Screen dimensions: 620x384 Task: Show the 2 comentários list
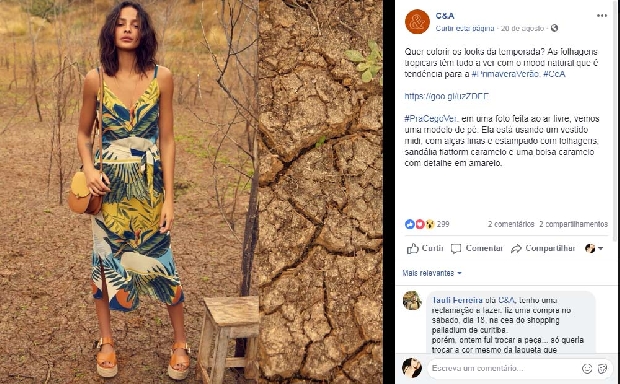point(511,224)
